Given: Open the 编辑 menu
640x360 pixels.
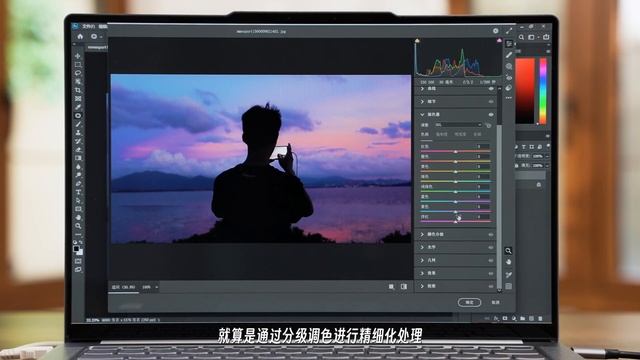Looking at the screenshot, I should (103, 27).
